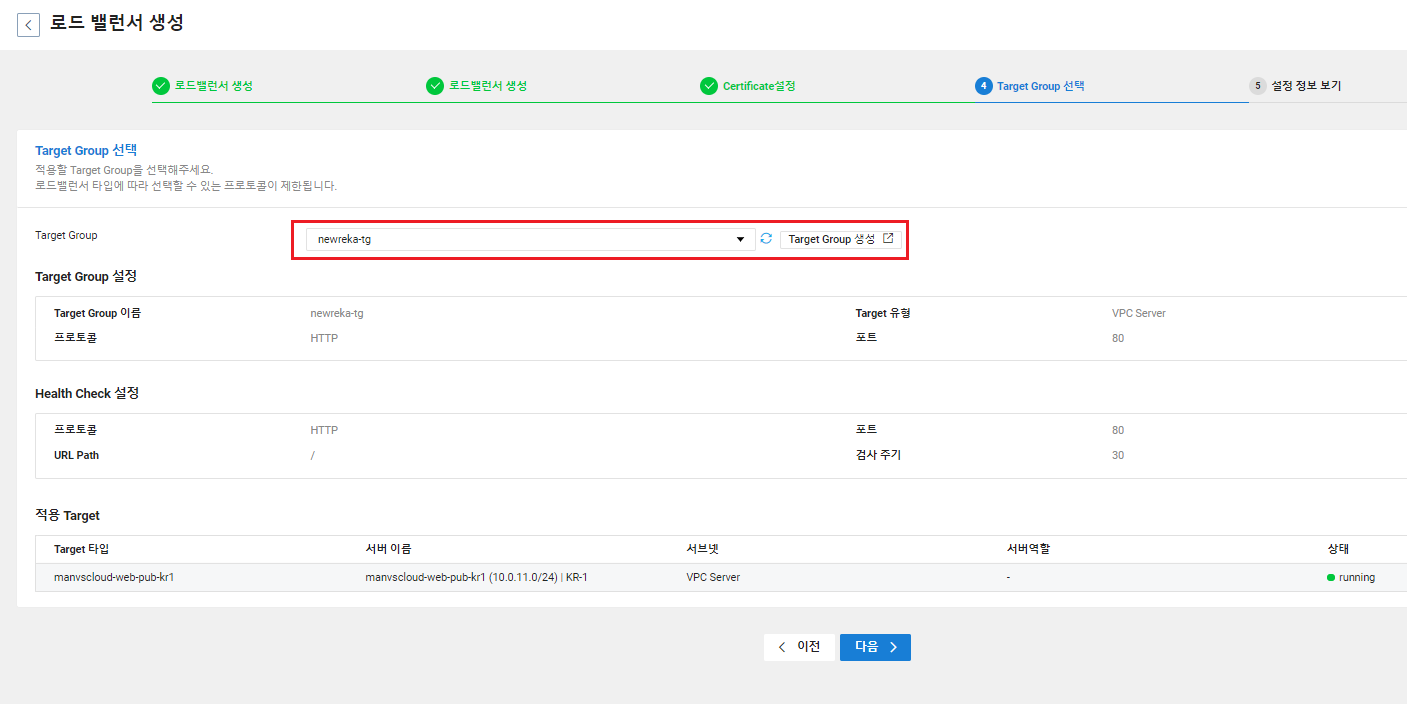Click the green checkmark icon on Certificate설정 step
The image size is (1407, 704).
tap(709, 86)
